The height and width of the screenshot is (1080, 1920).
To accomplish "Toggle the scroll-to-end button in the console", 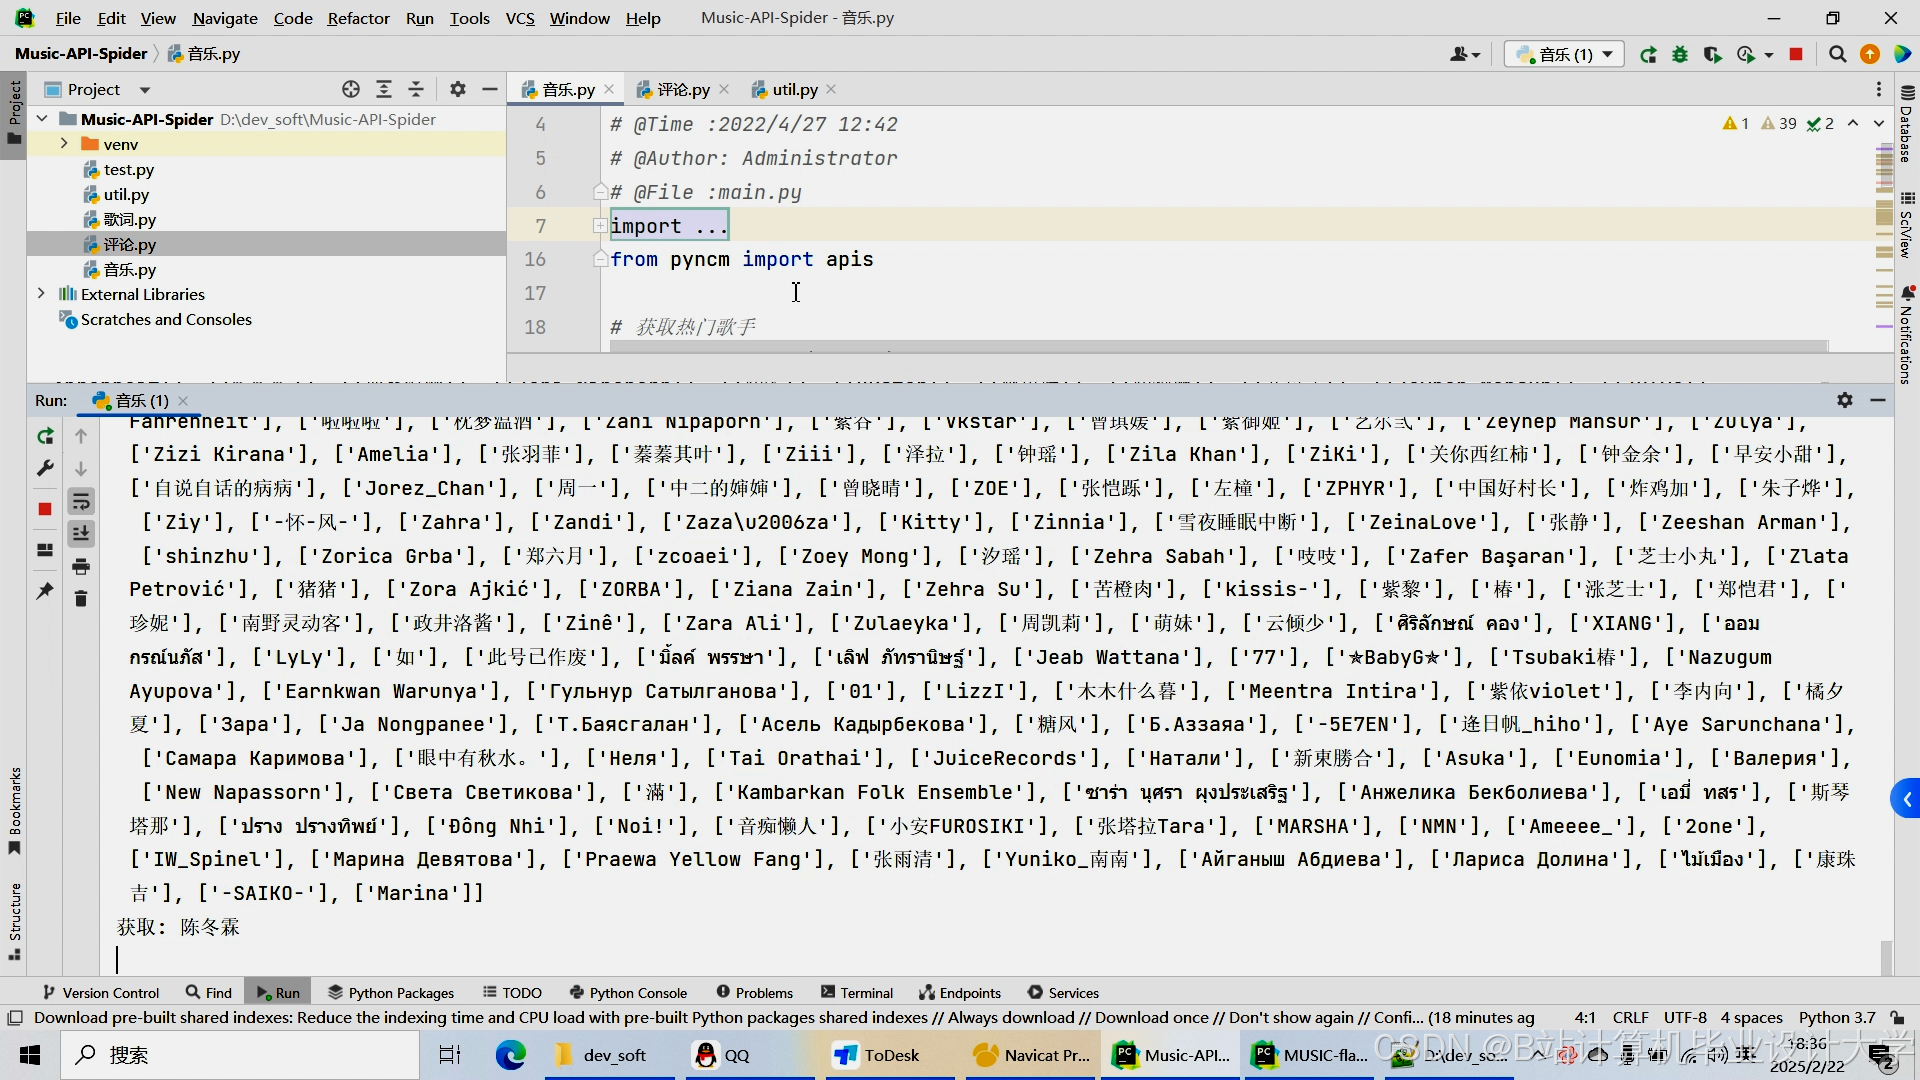I will click(81, 533).
